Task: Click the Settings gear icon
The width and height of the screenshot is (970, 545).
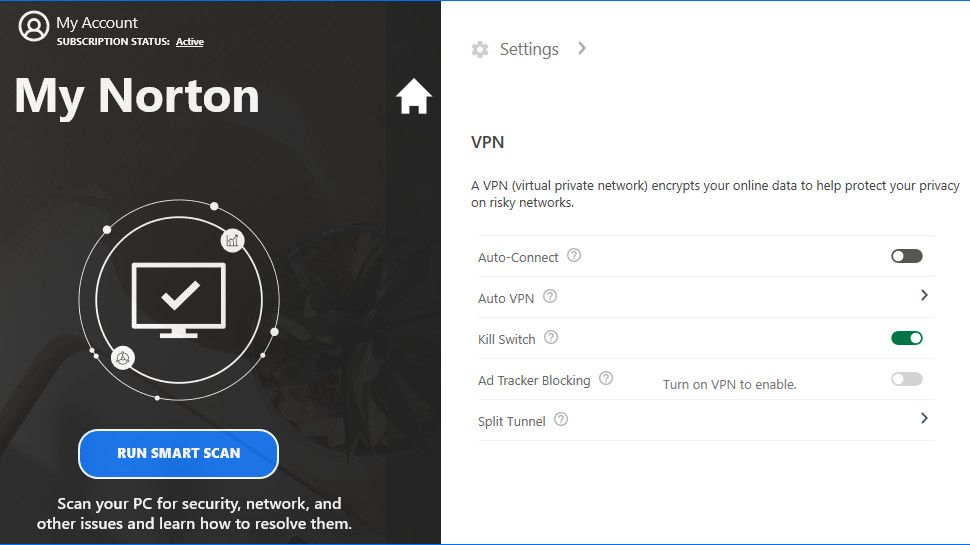Action: point(480,49)
